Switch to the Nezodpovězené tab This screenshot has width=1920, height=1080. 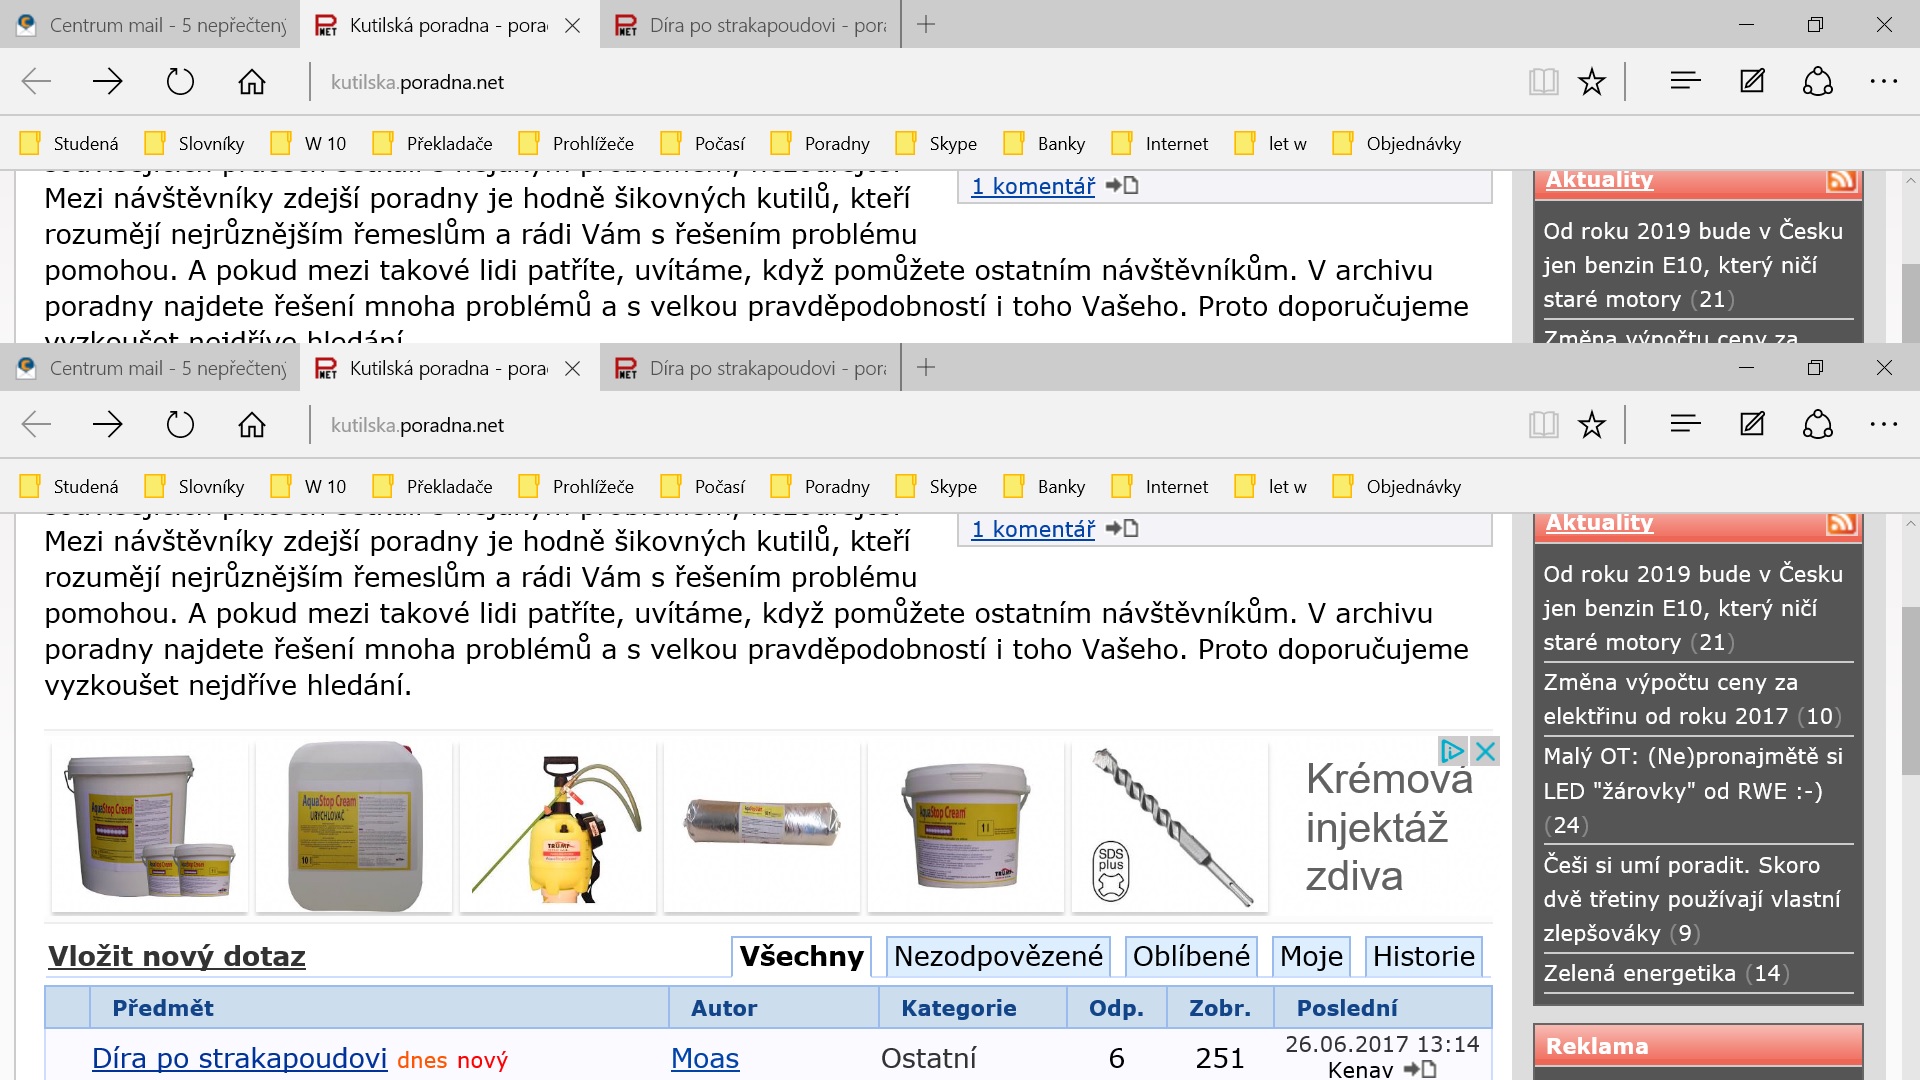(998, 956)
